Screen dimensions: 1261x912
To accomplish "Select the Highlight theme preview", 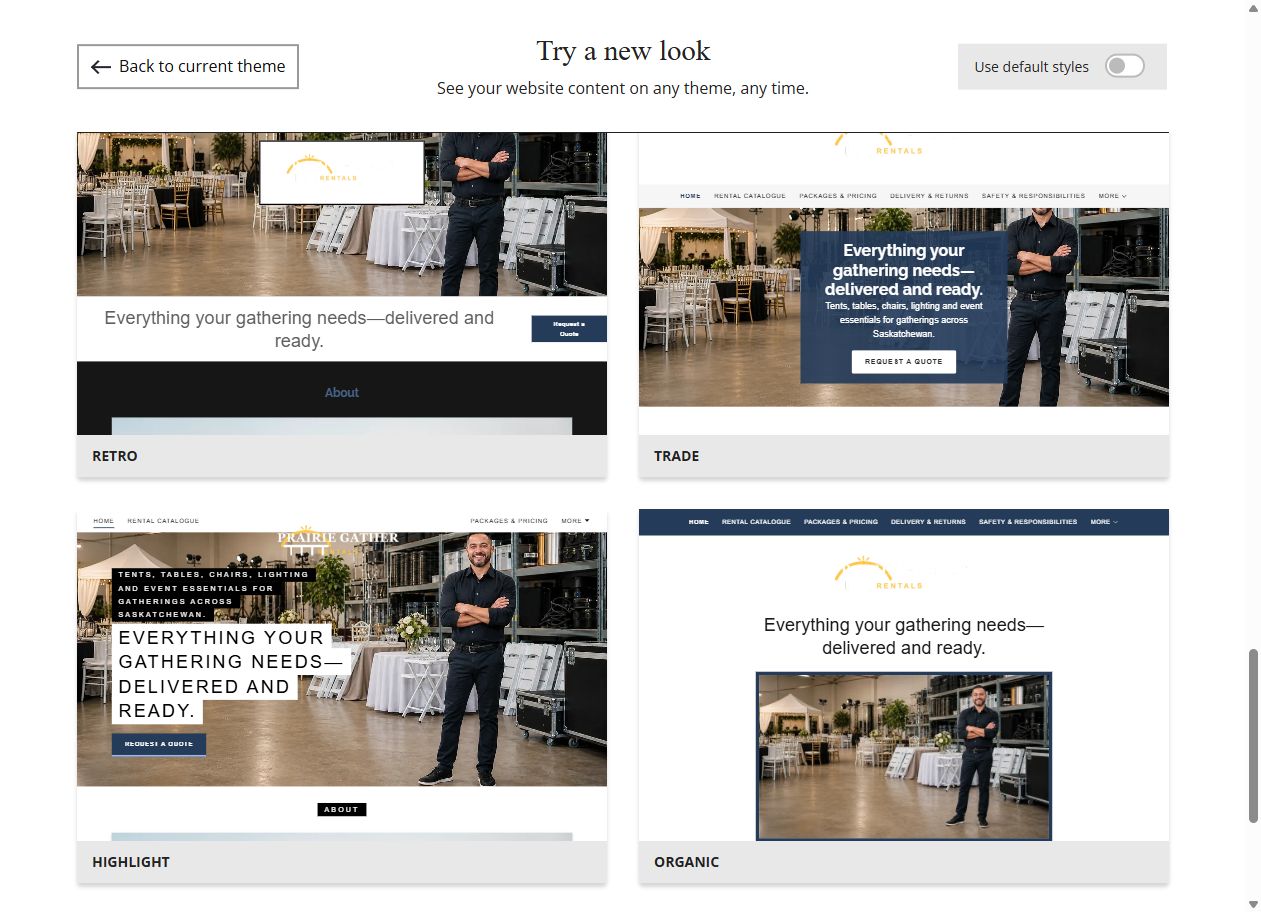I will [x=342, y=675].
